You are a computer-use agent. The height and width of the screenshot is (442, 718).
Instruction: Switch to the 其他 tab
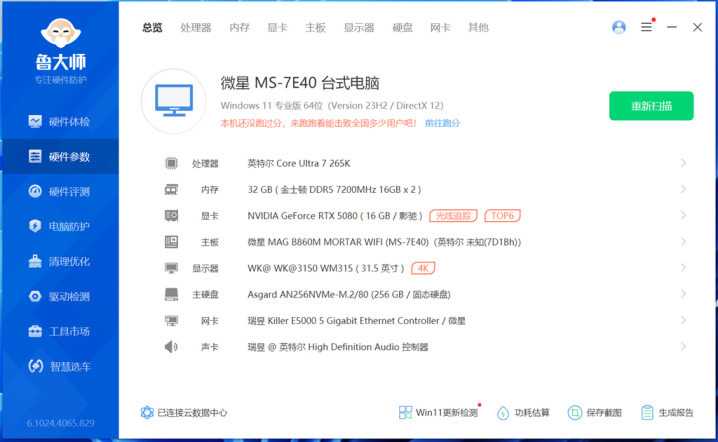click(x=478, y=27)
